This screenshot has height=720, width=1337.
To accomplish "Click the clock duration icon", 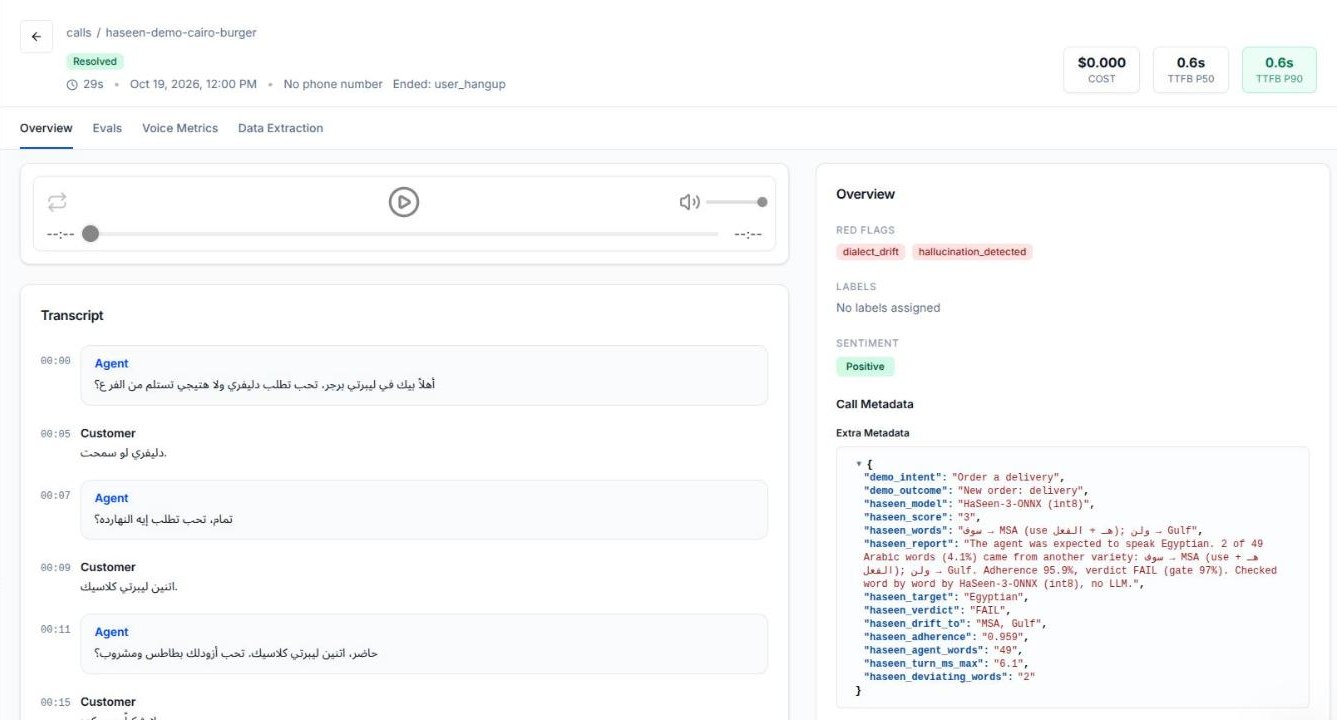I will (x=72, y=85).
